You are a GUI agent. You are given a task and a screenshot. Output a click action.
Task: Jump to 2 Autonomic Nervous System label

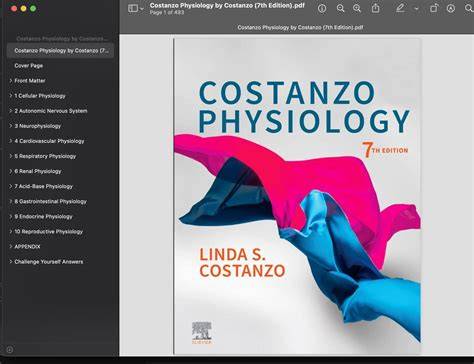pos(51,111)
